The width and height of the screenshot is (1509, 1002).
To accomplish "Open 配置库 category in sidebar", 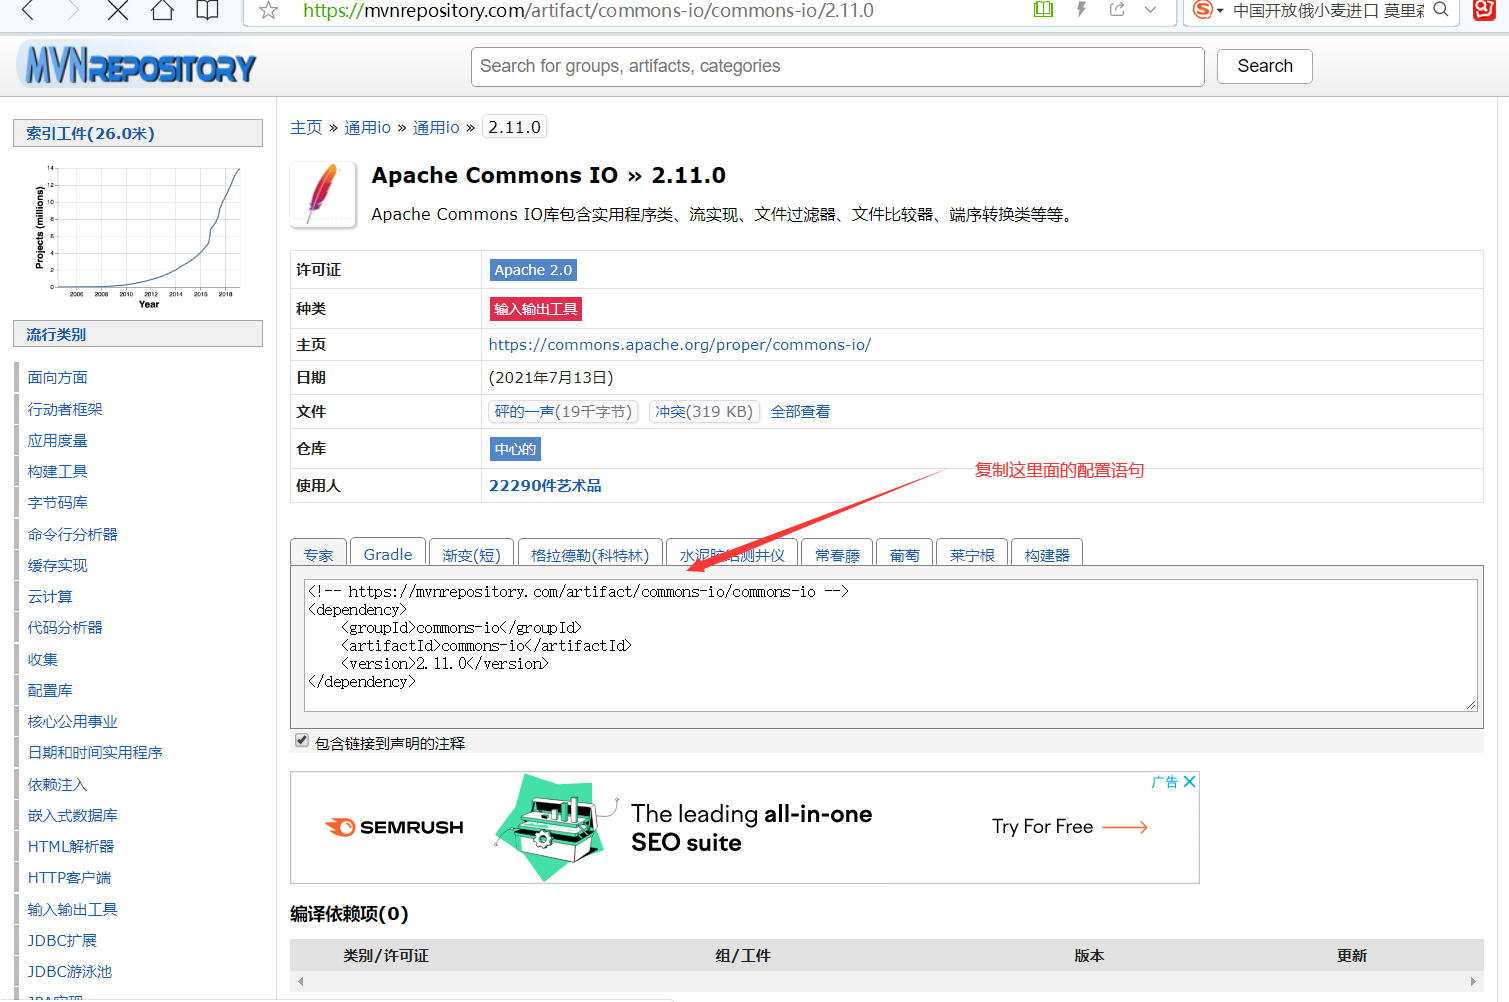I will 50,691.
